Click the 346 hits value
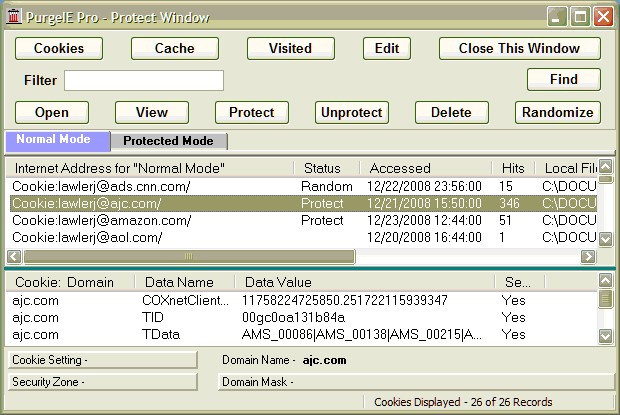Screen dimensions: 620x415 tap(509, 203)
